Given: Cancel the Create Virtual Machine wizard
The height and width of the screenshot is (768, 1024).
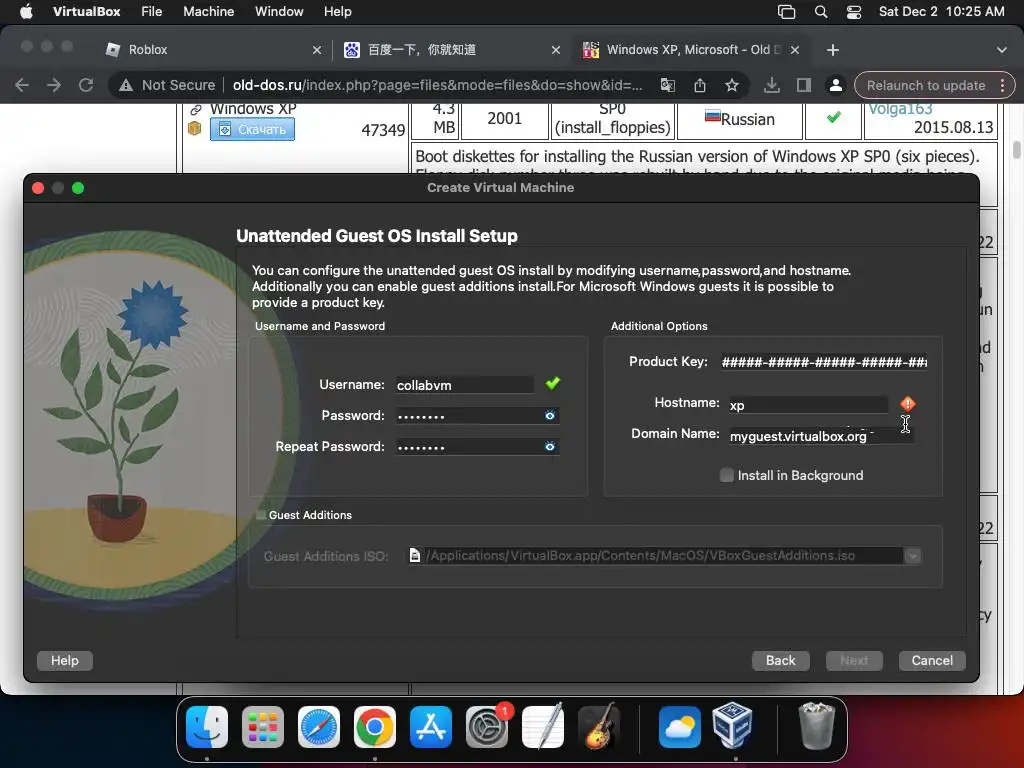Looking at the screenshot, I should 932,660.
